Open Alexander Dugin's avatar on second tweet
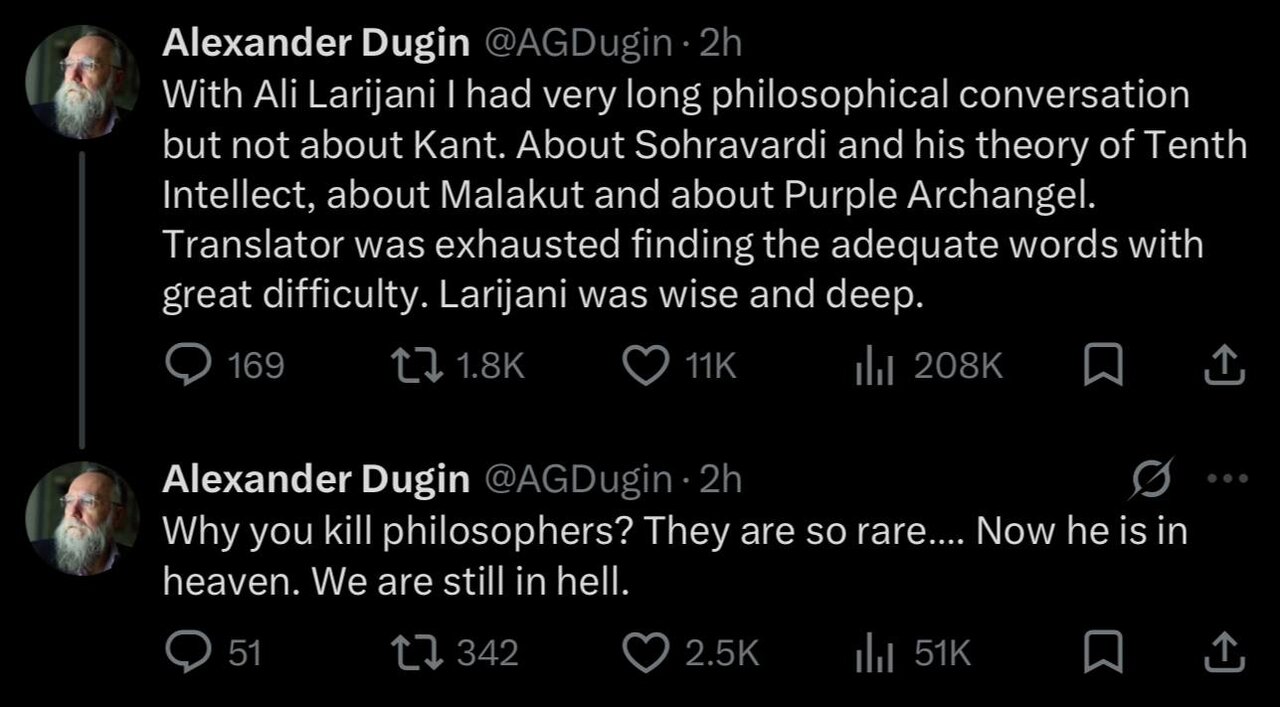 pos(83,518)
